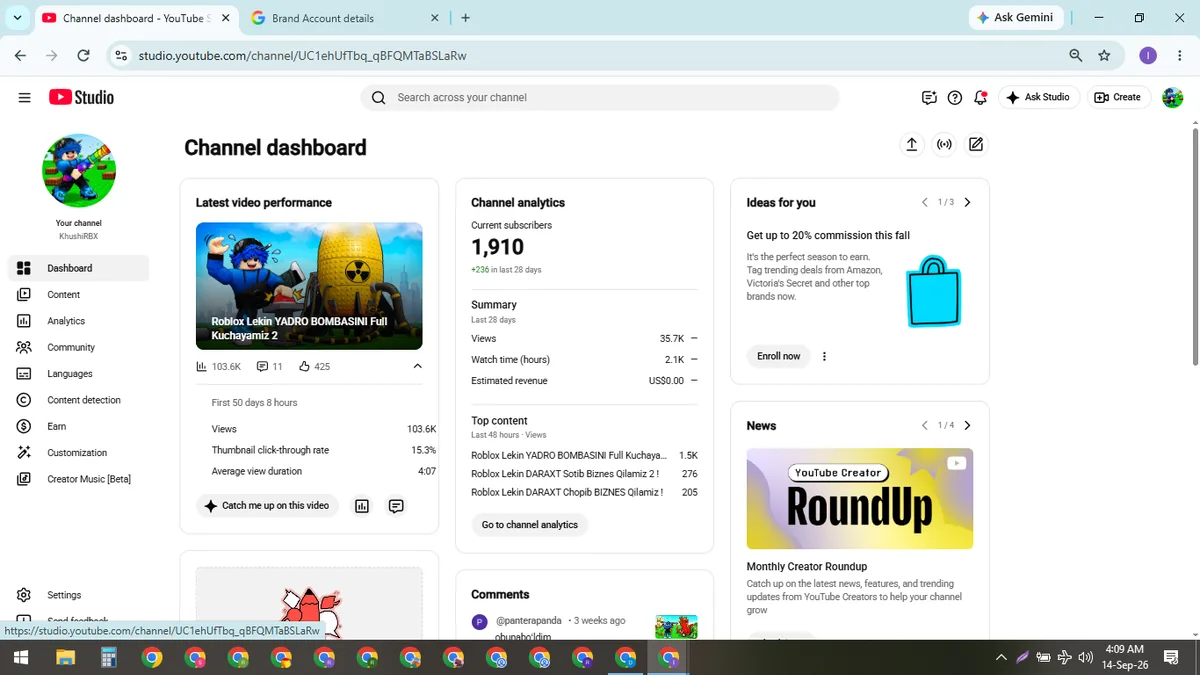Open Creator Music [Beta] in the sidebar
Screen dimensions: 1200x675
click(79, 479)
